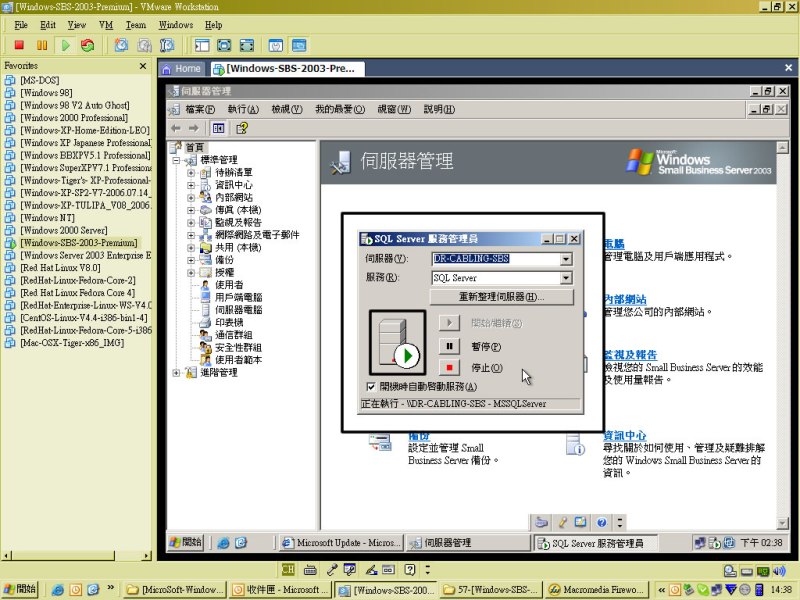
Task: Open the 內部網站 link
Action: pyautogui.click(x=625, y=299)
